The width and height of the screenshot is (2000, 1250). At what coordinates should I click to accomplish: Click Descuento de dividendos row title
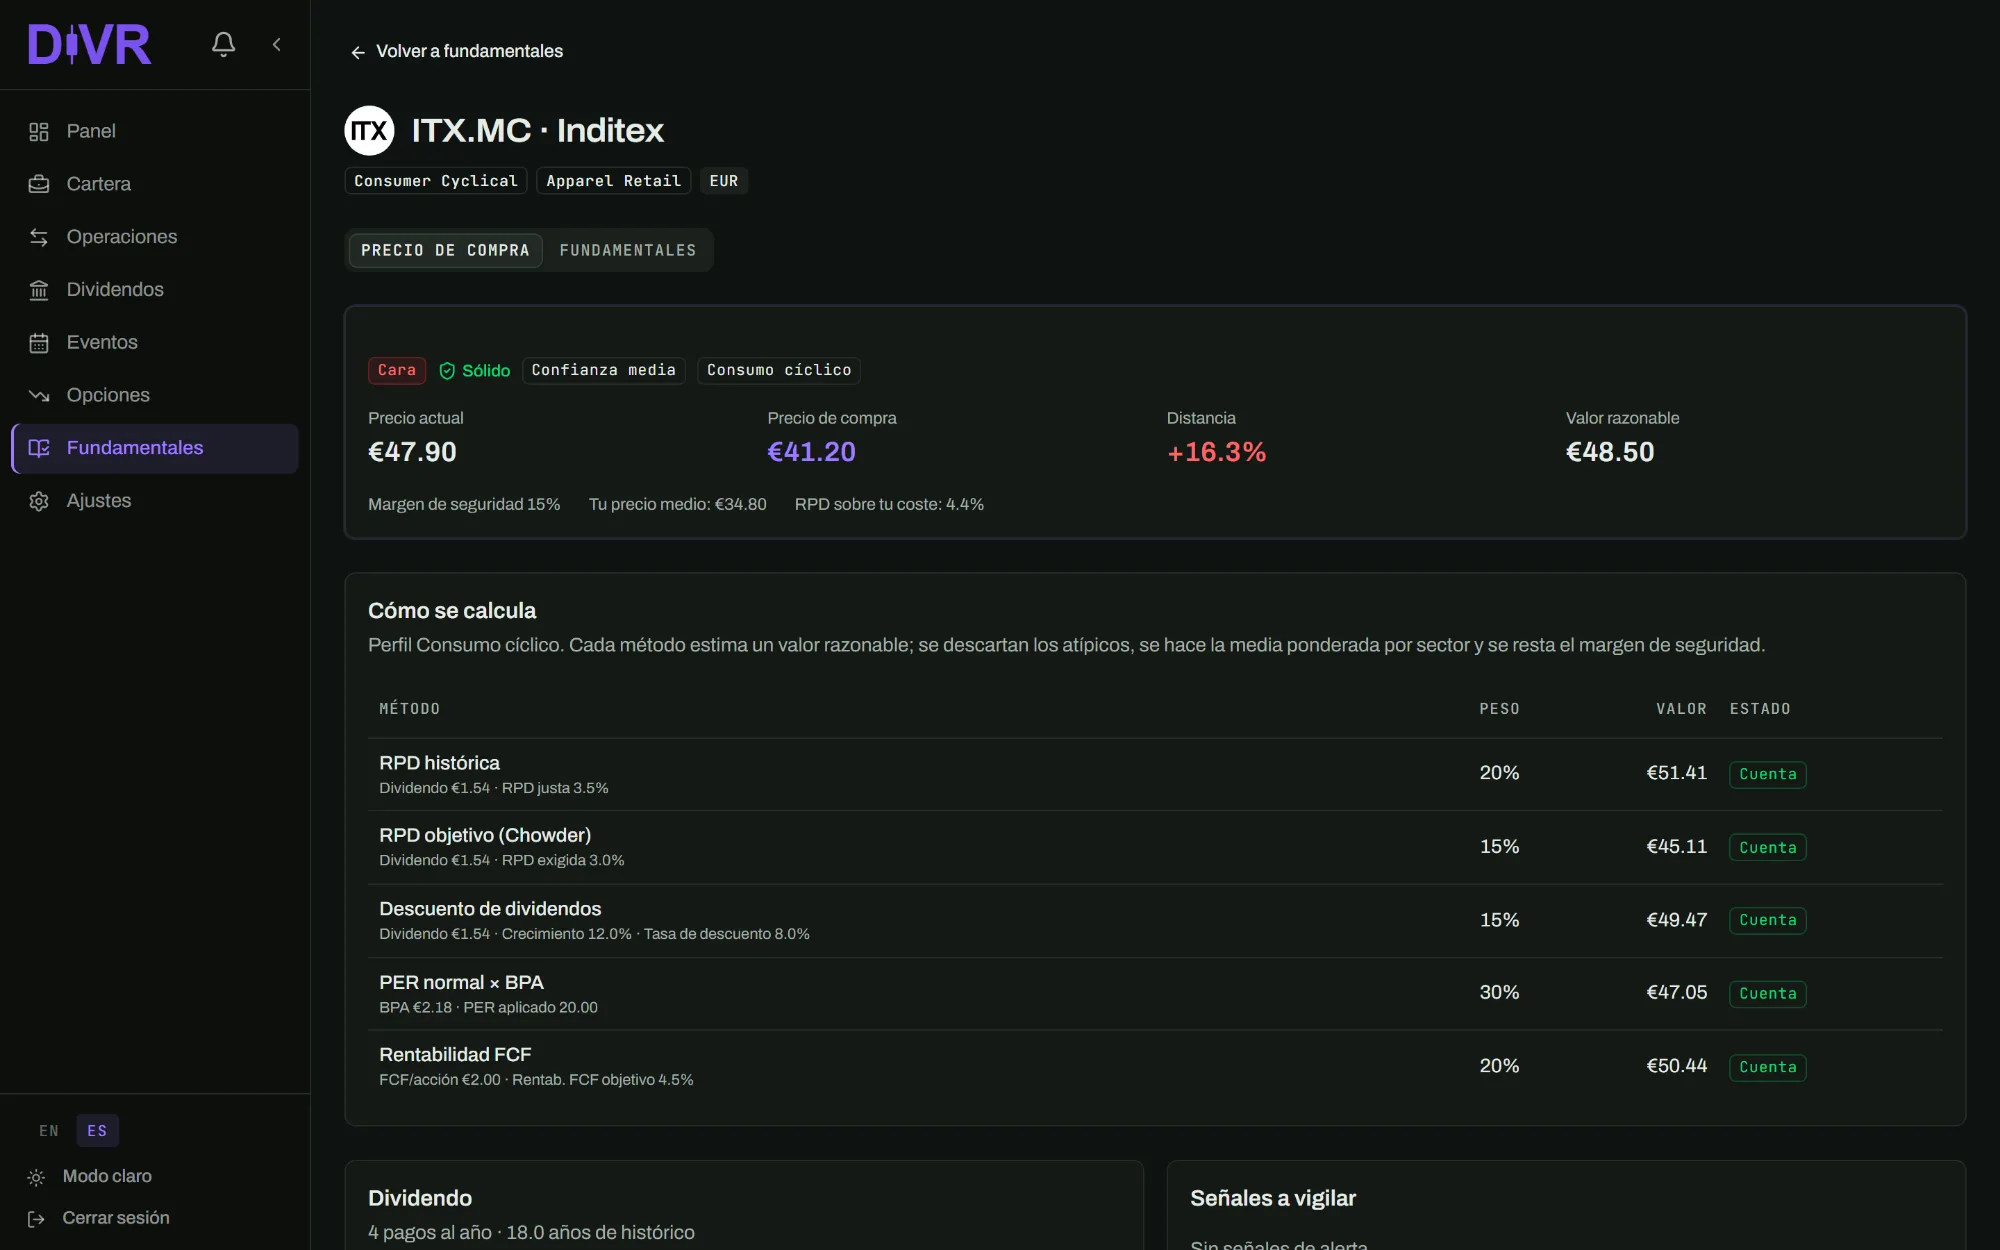490,909
